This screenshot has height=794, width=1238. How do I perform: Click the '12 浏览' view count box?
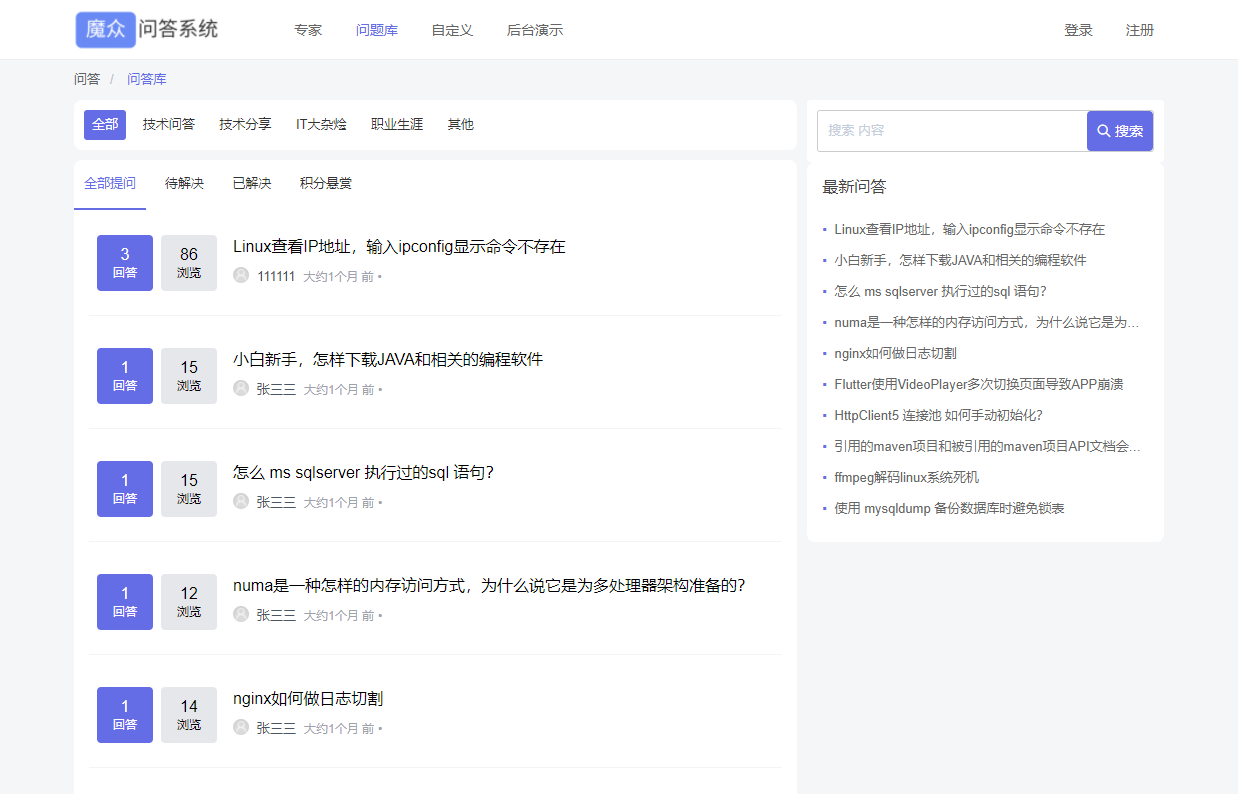[x=189, y=602]
